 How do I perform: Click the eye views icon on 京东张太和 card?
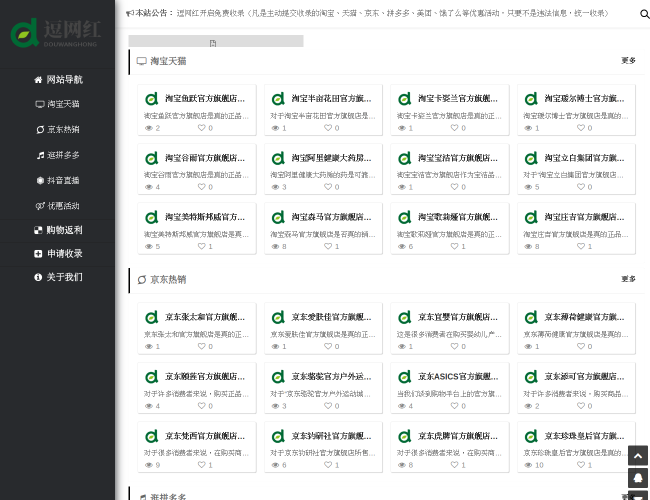[x=147, y=347]
